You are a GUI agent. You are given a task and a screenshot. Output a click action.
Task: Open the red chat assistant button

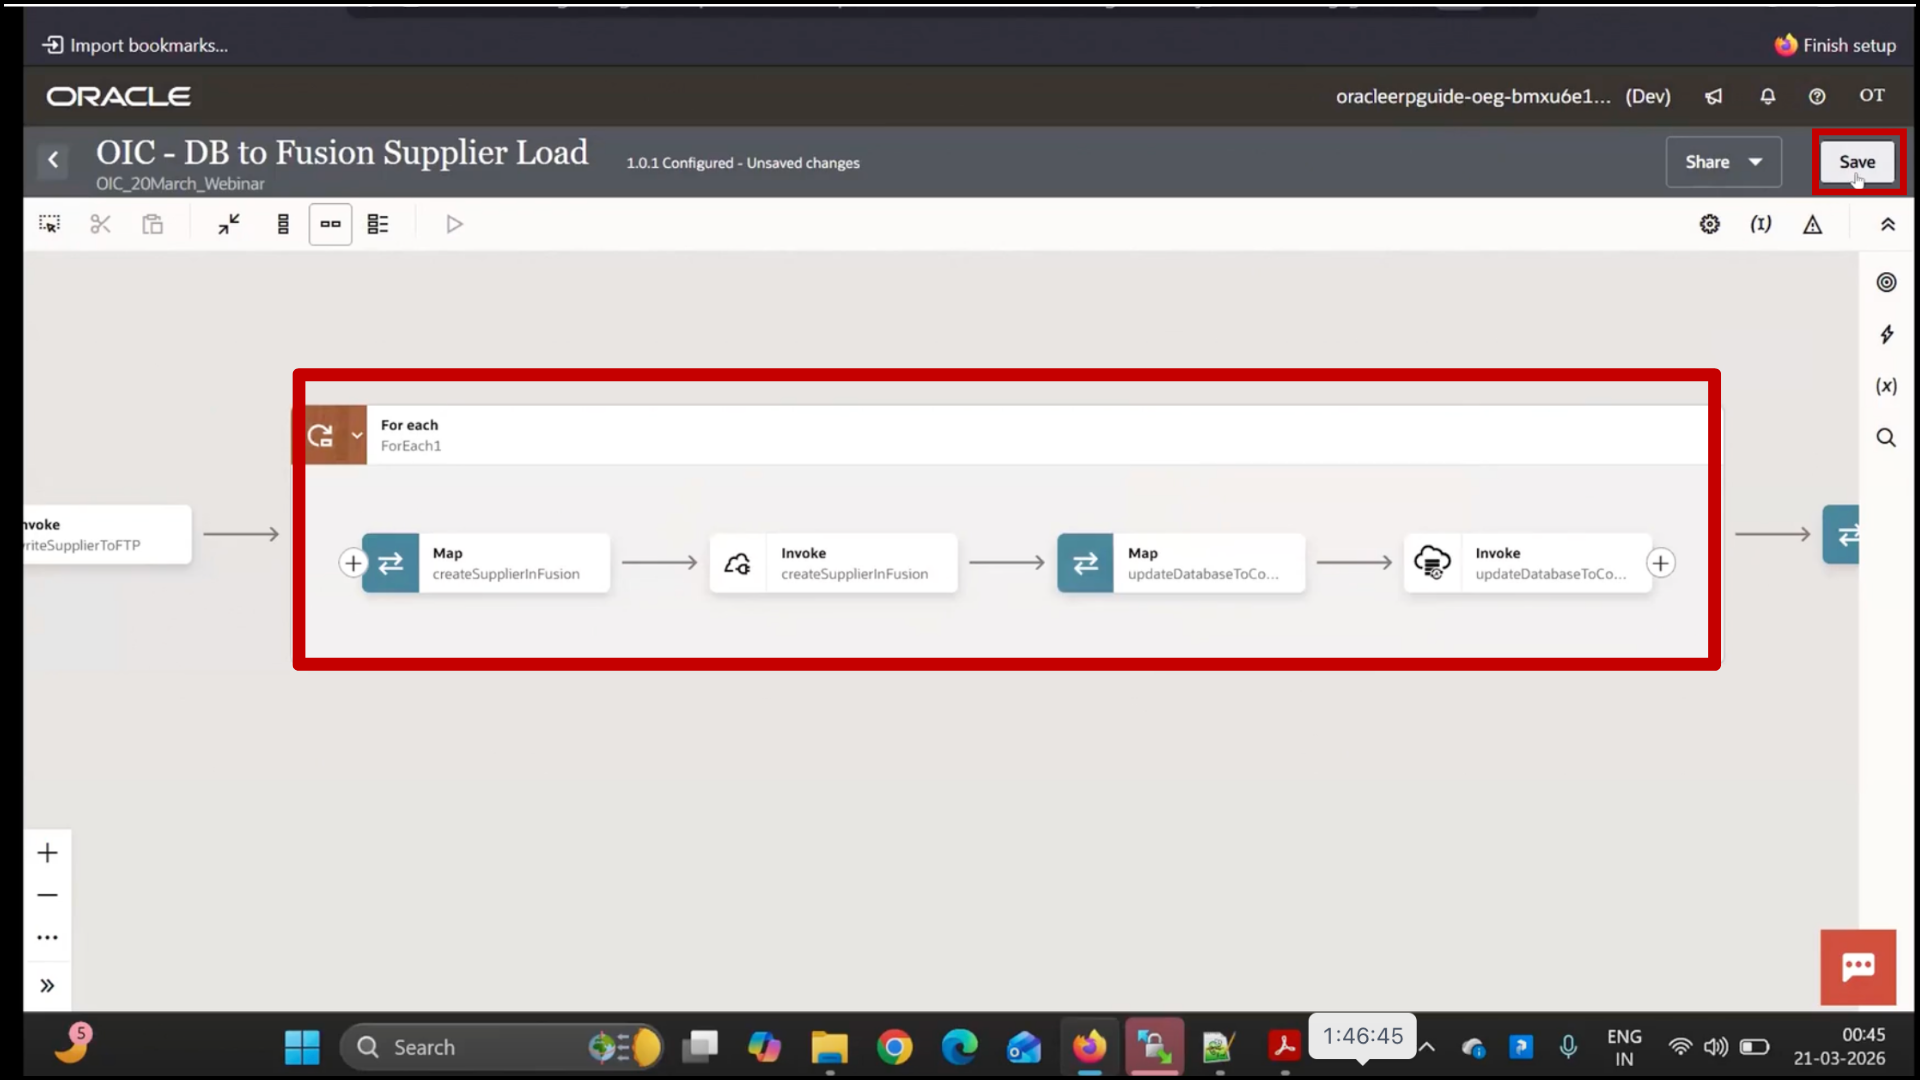coord(1858,967)
